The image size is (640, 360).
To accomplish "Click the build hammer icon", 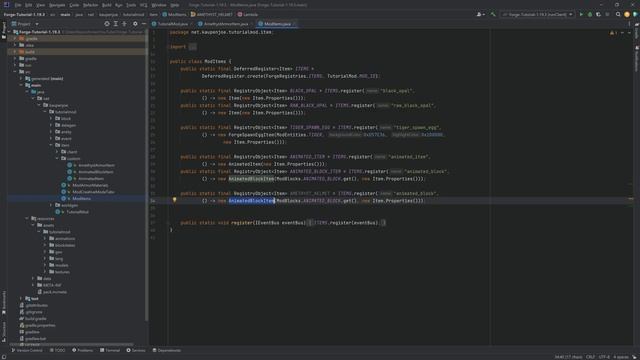I will [x=493, y=14].
